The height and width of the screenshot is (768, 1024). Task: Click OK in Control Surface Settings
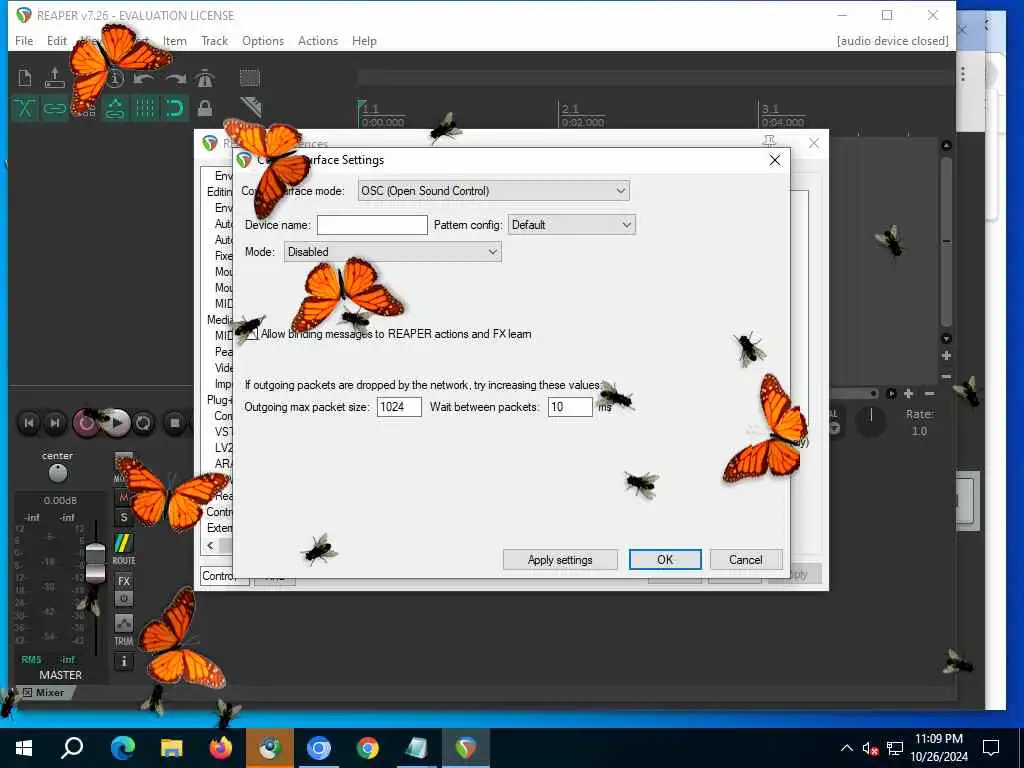pyautogui.click(x=665, y=560)
